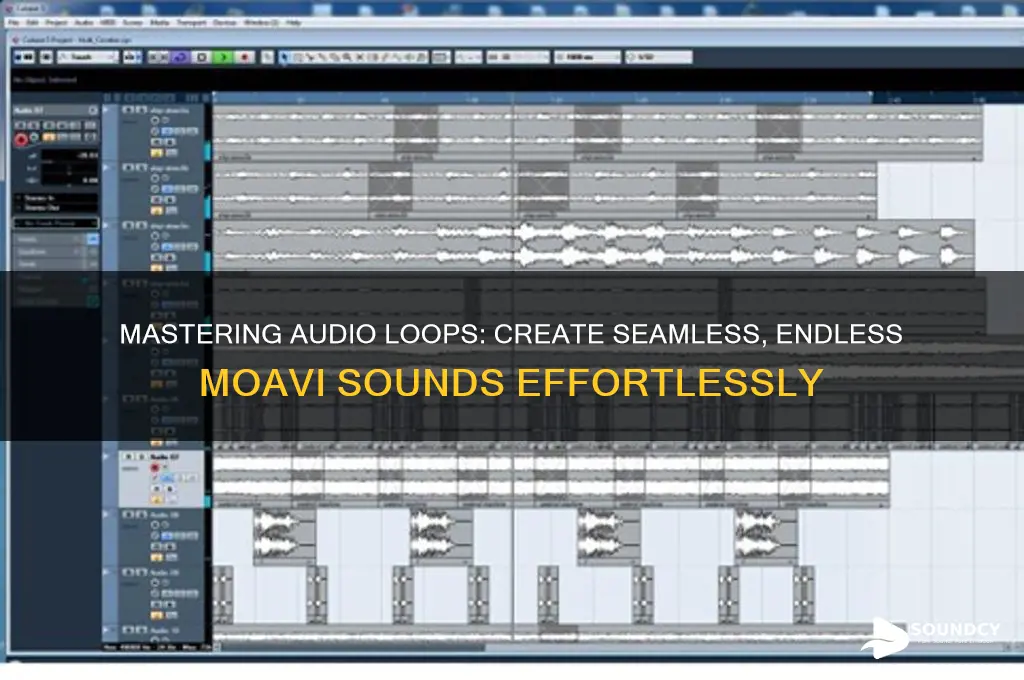
Task: Mute the second audio track
Action: tap(128, 168)
